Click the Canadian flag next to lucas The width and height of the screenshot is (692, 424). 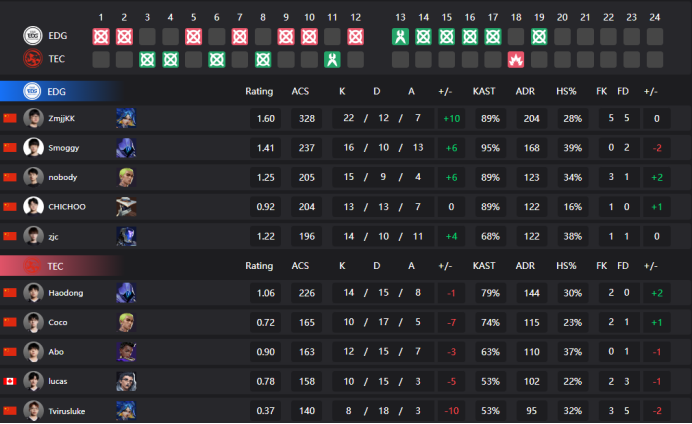tap(11, 382)
